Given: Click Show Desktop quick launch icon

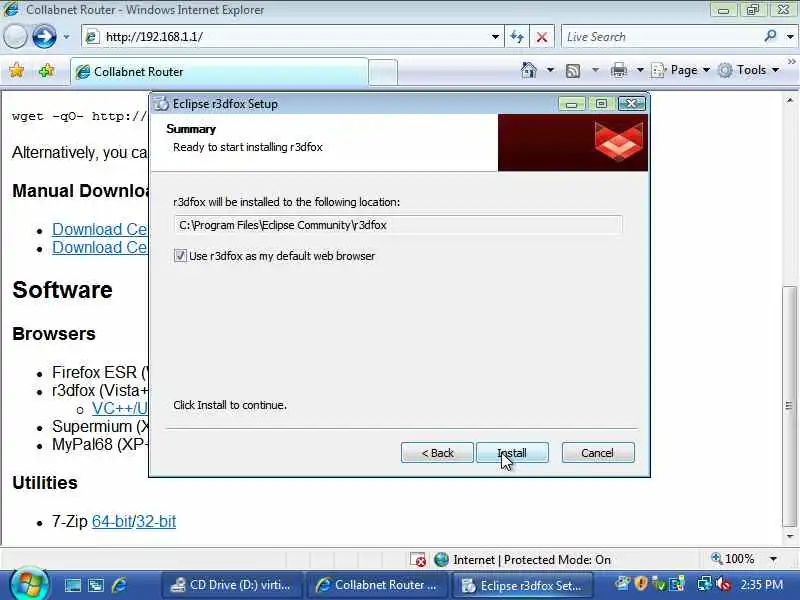Looking at the screenshot, I should coord(72,585).
